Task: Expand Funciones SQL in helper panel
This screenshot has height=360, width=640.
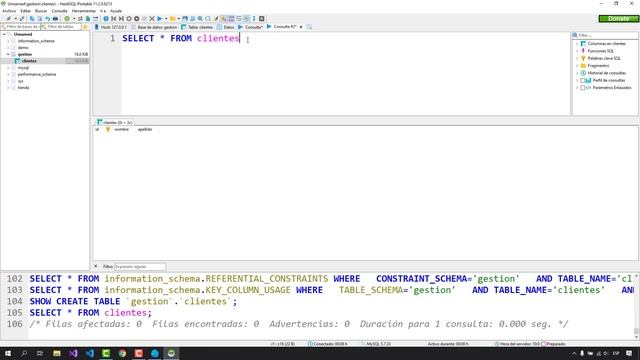Action: [x=577, y=51]
